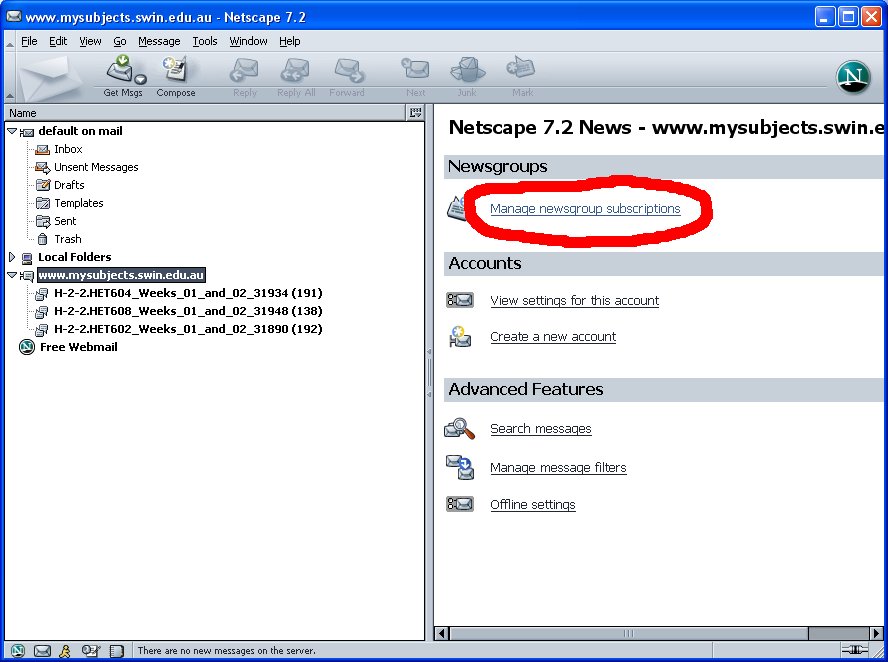Collapse the menu bar with its toolbar grippy

[x=10, y=41]
